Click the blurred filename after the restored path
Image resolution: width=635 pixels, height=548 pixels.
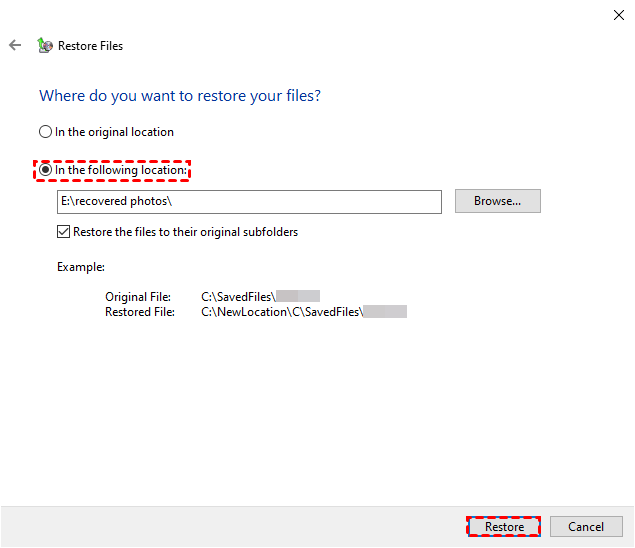click(x=385, y=312)
